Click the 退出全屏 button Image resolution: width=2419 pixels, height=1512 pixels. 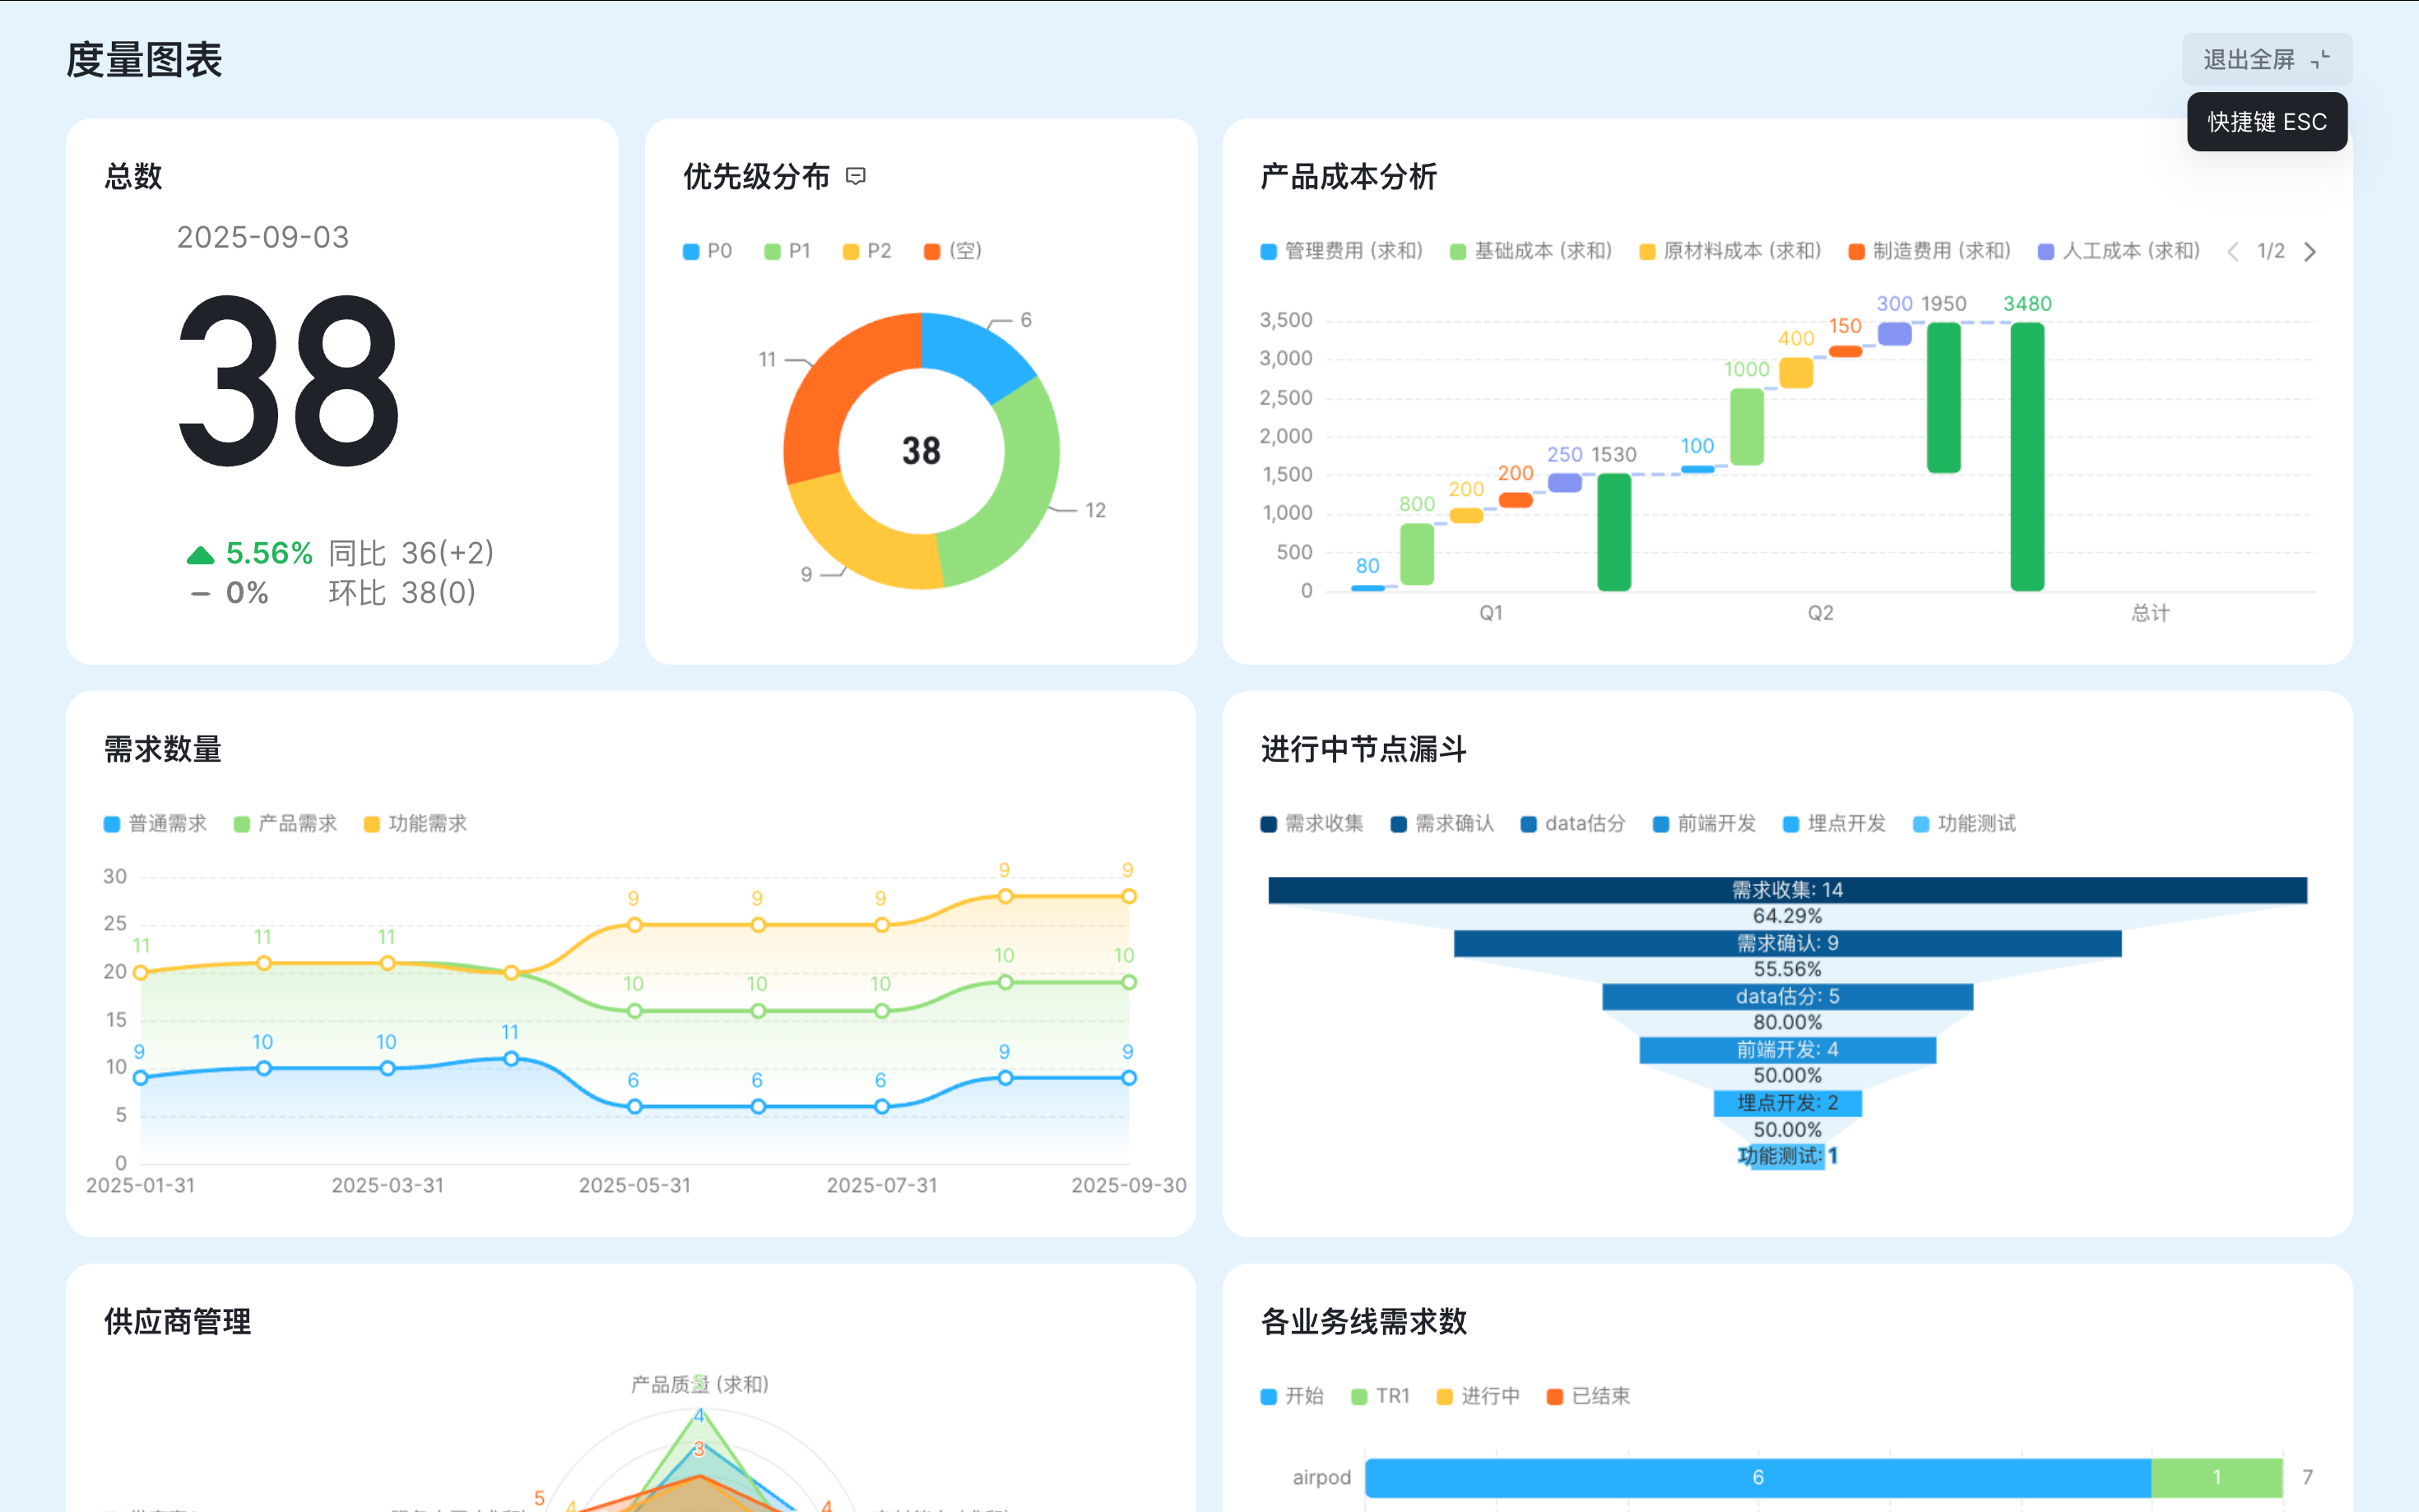pyautogui.click(x=2266, y=60)
